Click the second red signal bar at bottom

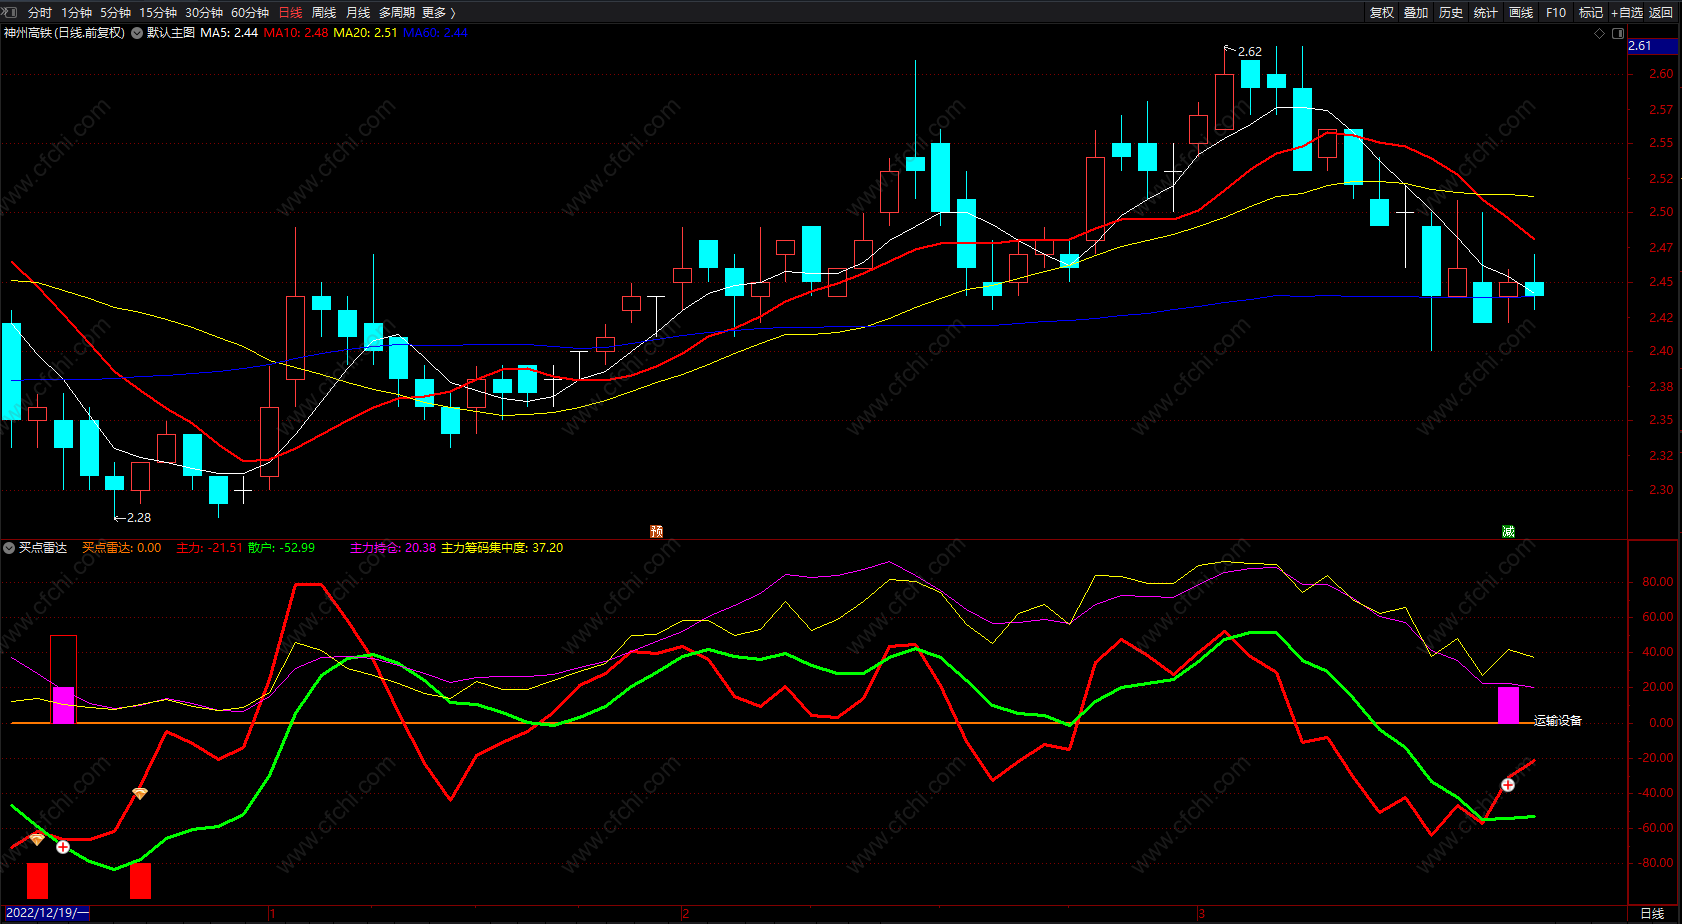tap(140, 881)
